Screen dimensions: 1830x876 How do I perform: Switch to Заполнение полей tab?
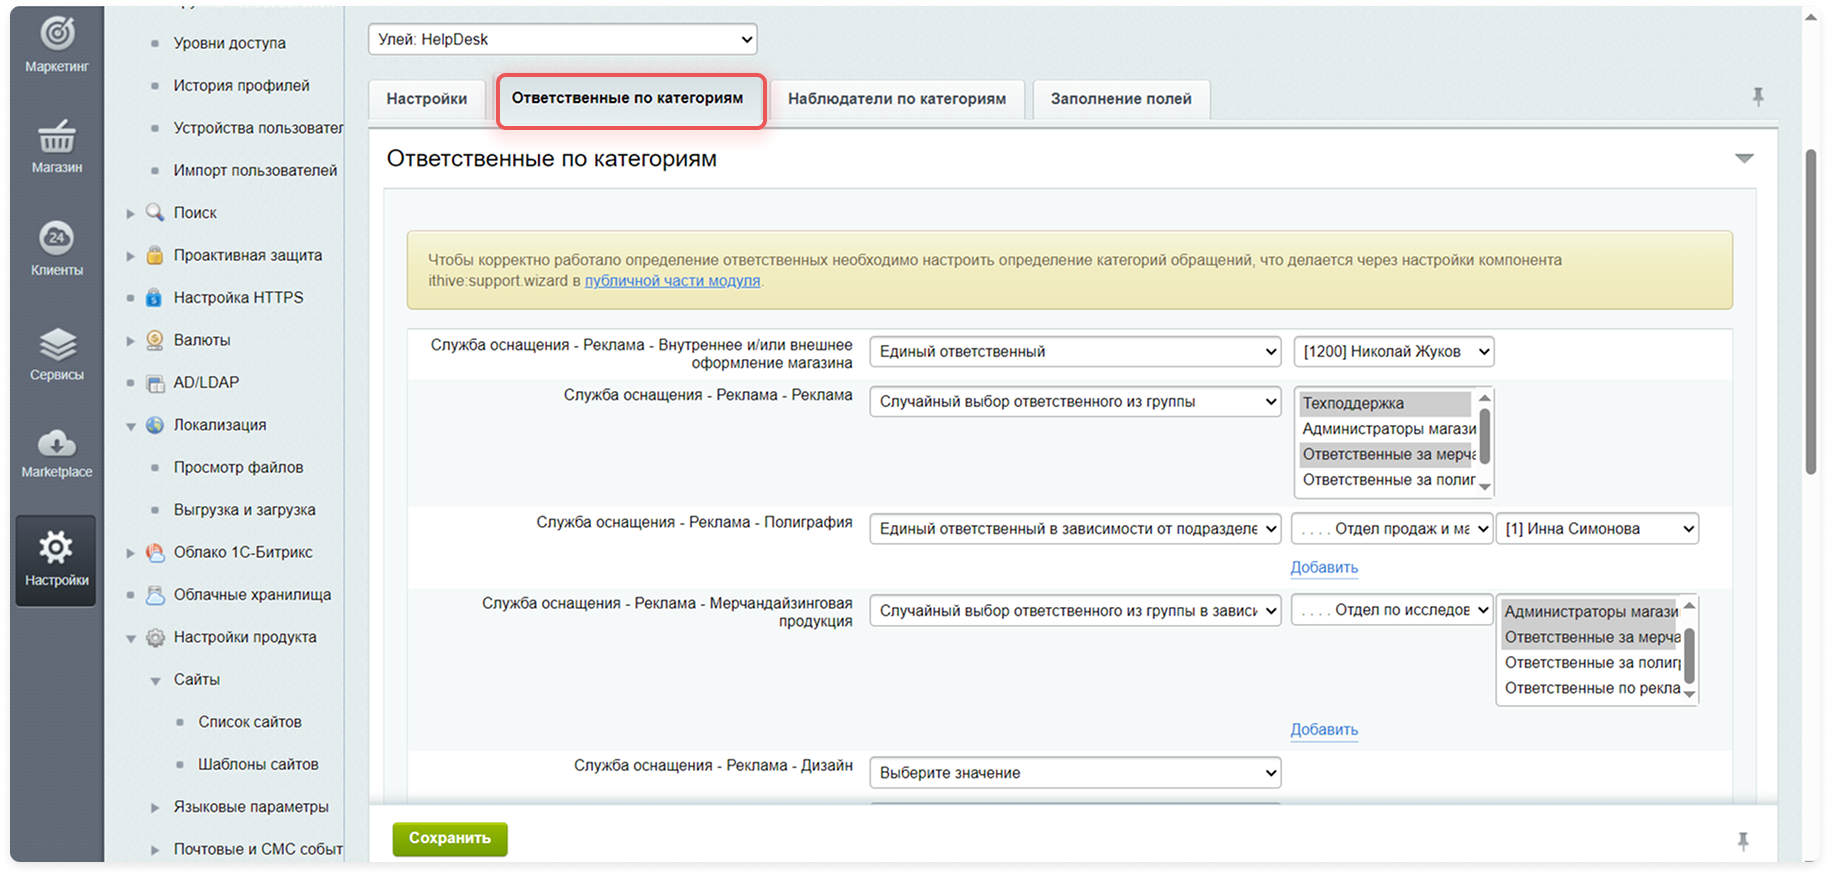[1120, 99]
